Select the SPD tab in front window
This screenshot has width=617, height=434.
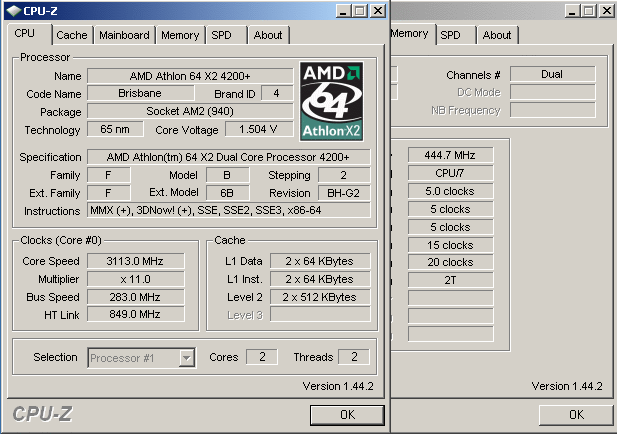(x=221, y=35)
